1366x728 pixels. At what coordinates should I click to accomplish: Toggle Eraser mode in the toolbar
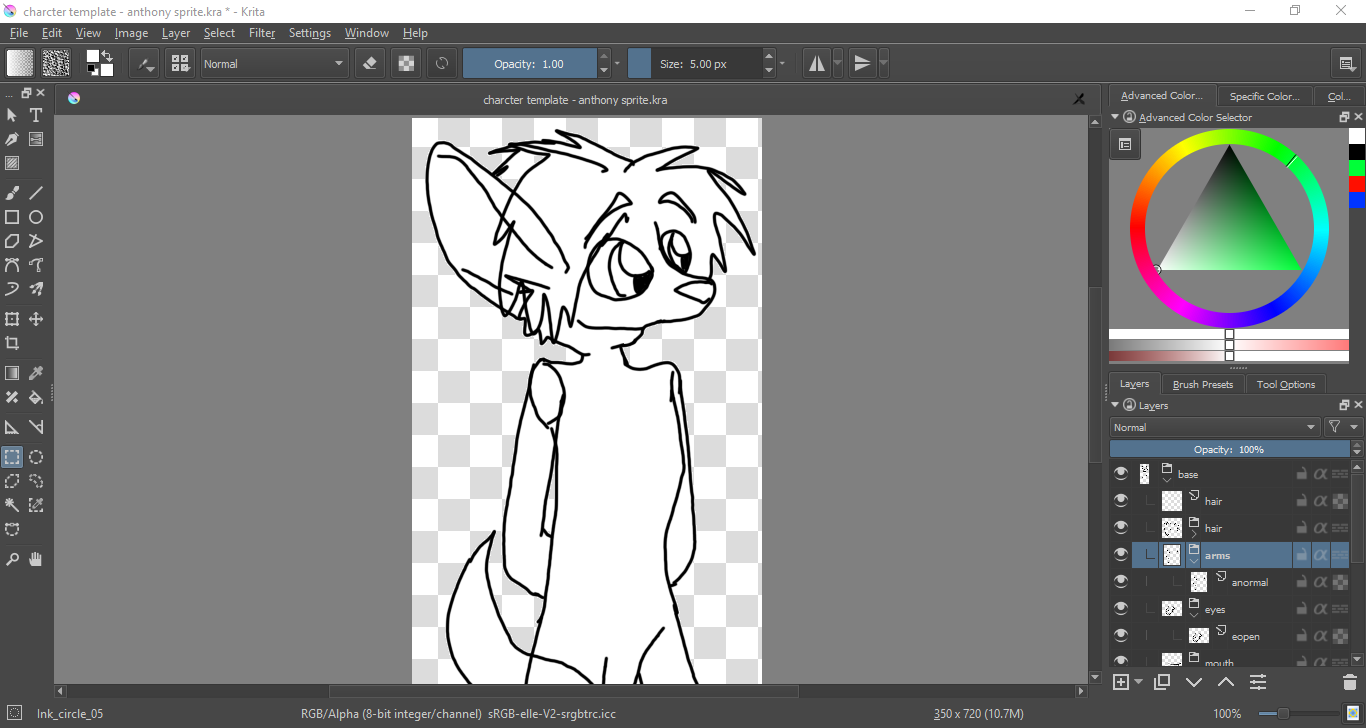point(370,64)
